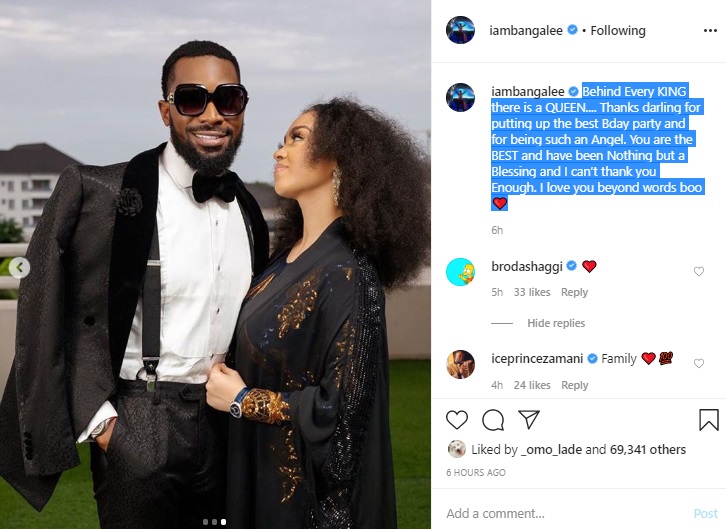Reply to iceprincezamani's comment
The height and width of the screenshot is (529, 726).
pyautogui.click(x=574, y=385)
